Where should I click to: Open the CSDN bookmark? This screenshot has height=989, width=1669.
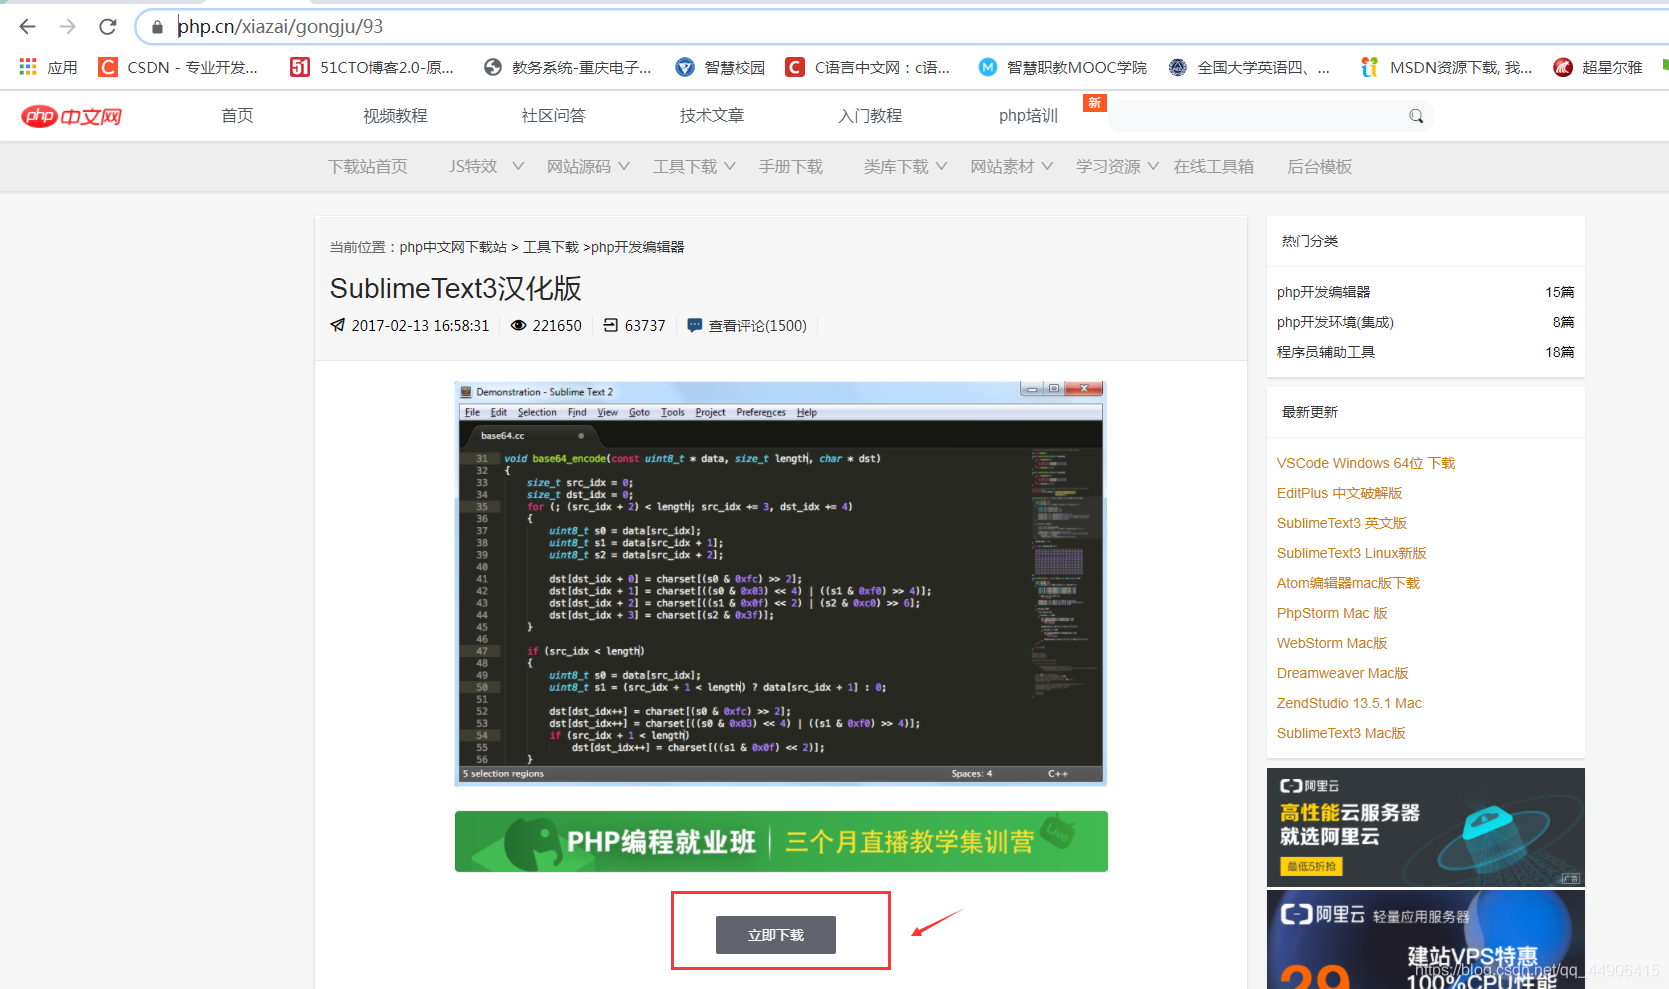(x=178, y=67)
